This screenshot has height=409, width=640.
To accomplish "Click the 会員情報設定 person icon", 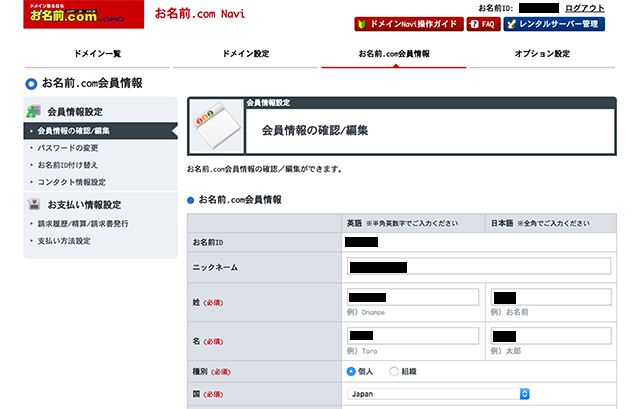I will click(x=34, y=111).
